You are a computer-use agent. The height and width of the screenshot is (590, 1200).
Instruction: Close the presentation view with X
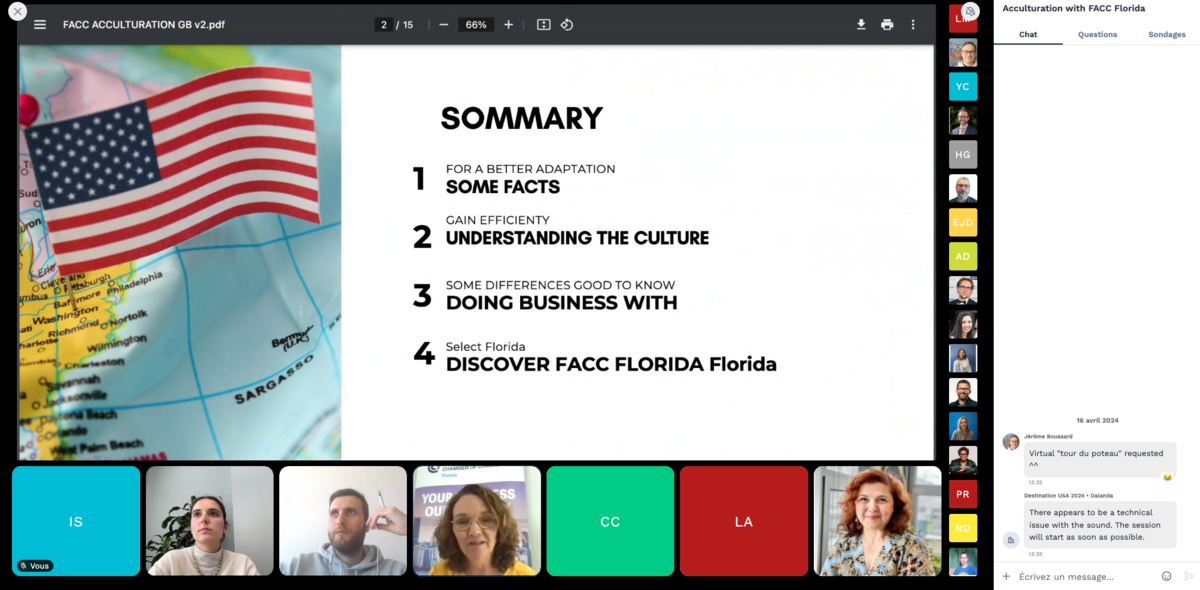[17, 12]
